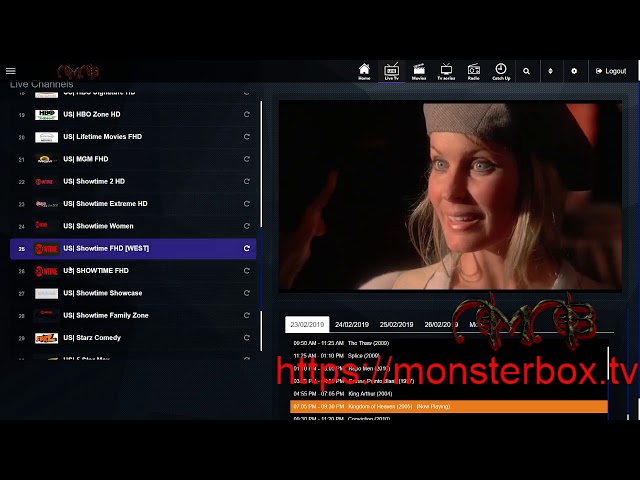
Task: Reload Showtime Showcase channel
Action: tap(247, 293)
